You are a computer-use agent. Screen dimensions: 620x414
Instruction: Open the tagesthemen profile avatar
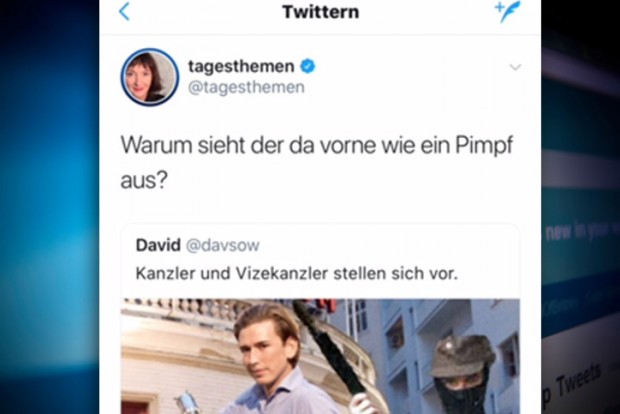pos(149,77)
